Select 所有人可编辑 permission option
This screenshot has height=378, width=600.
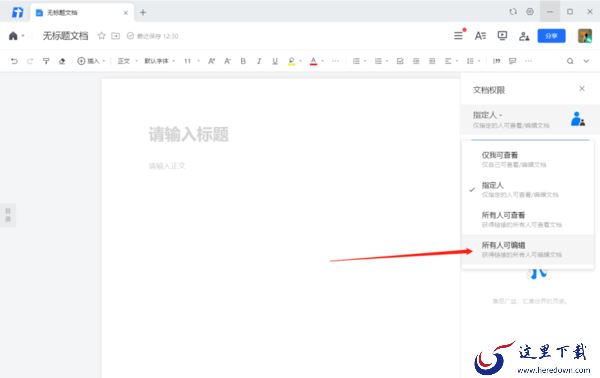tap(528, 249)
